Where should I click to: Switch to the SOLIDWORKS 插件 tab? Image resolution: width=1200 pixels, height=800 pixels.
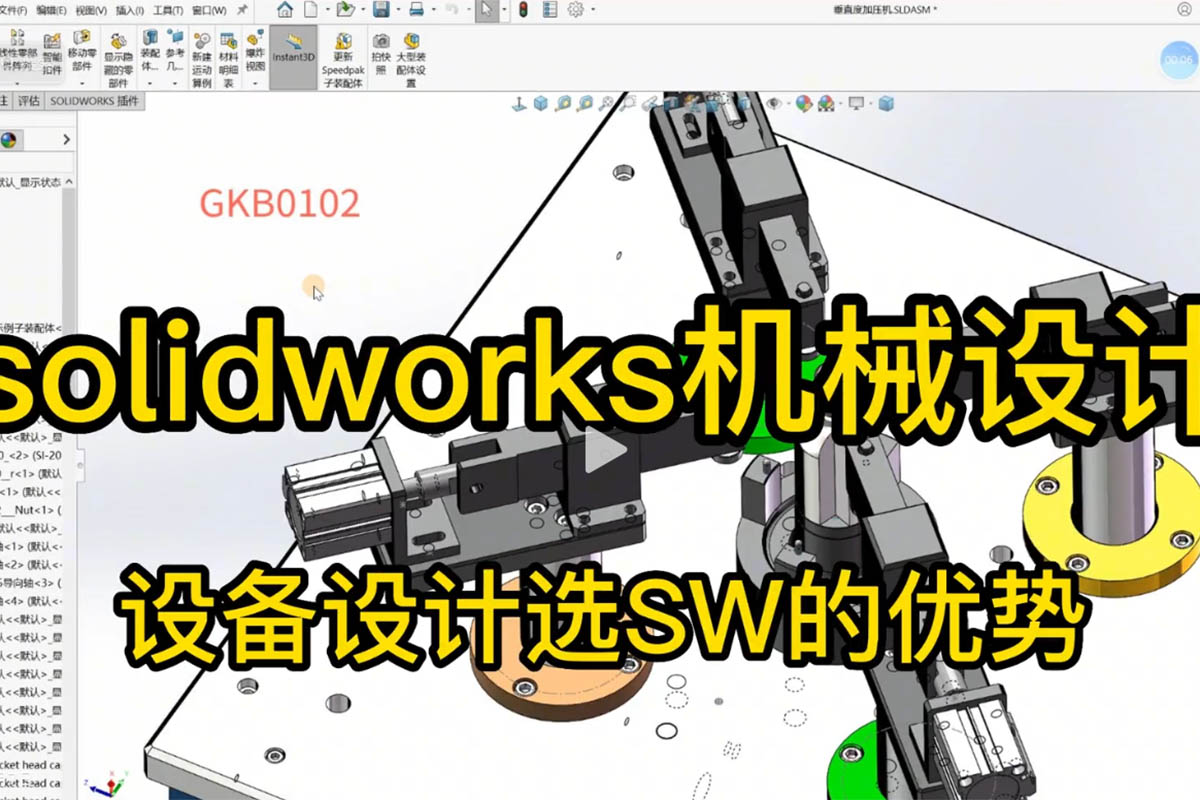tap(95, 101)
